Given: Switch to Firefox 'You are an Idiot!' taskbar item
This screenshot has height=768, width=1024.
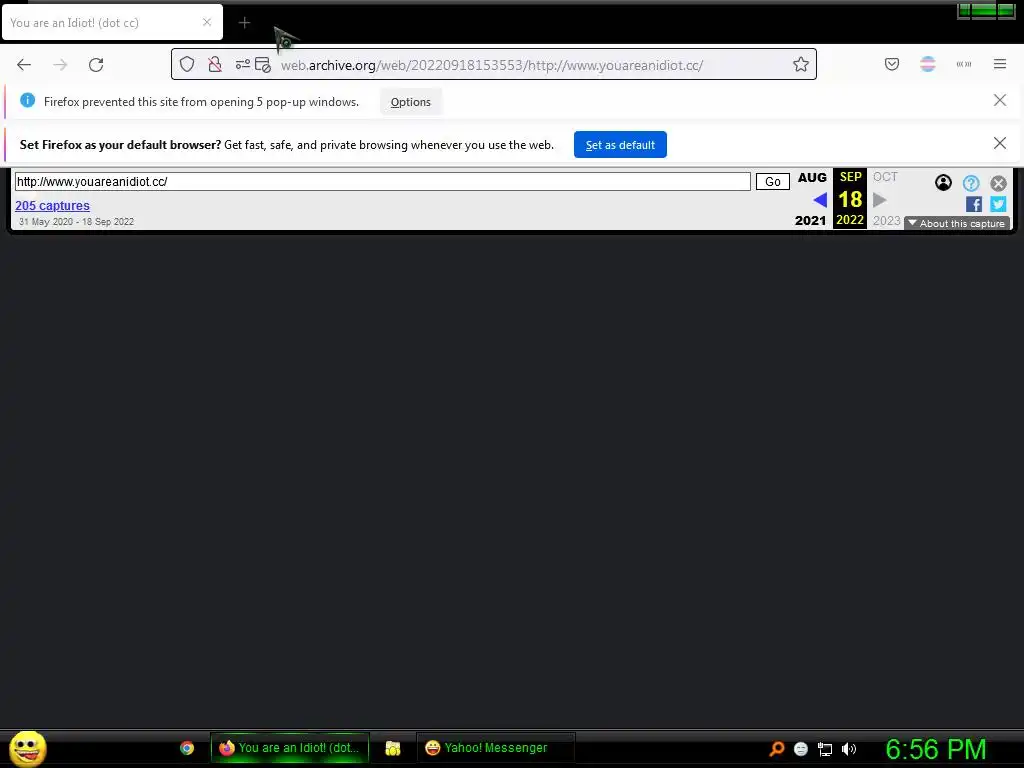Looking at the screenshot, I should pos(290,748).
